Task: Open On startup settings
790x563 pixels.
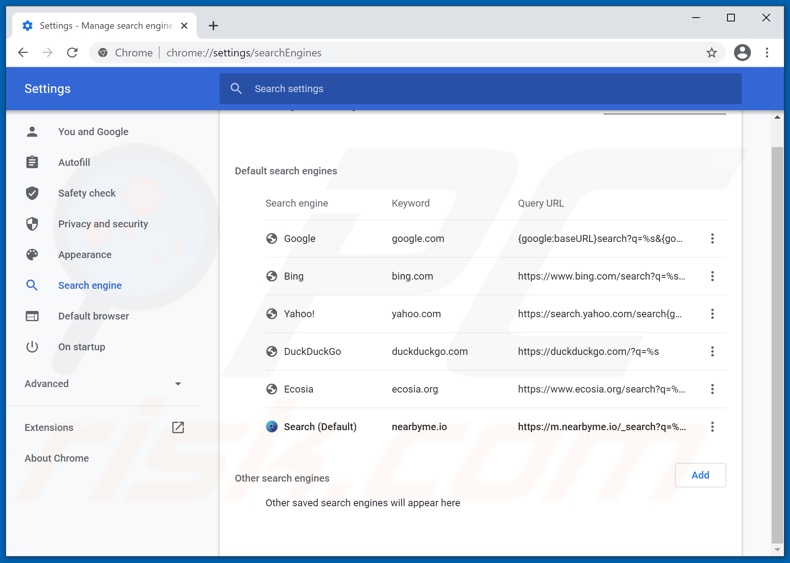Action: click(x=82, y=347)
